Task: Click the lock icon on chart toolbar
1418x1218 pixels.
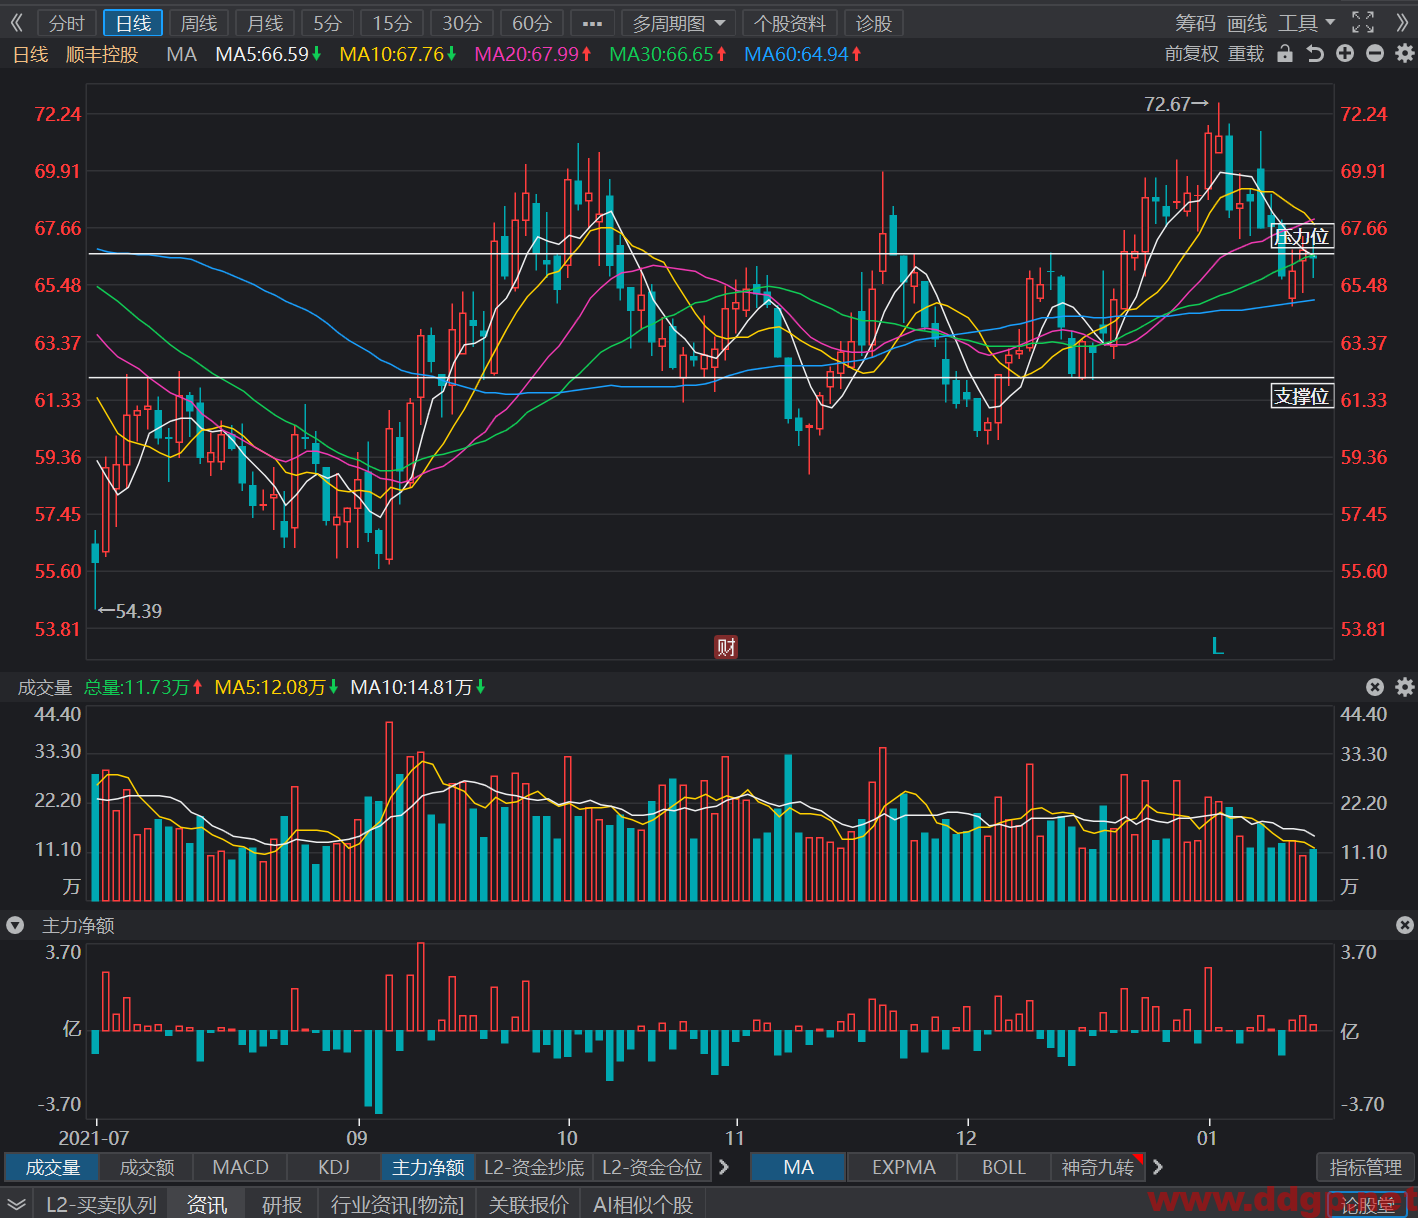Action: click(1285, 54)
